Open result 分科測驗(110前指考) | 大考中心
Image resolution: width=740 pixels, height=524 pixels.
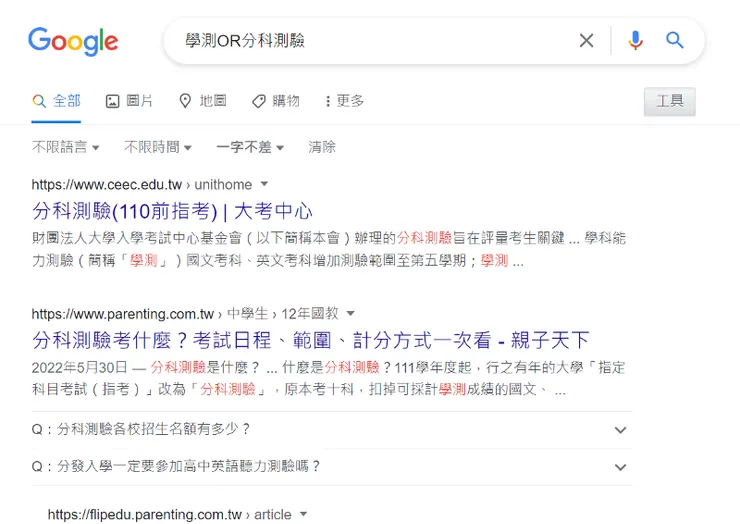coord(172,211)
